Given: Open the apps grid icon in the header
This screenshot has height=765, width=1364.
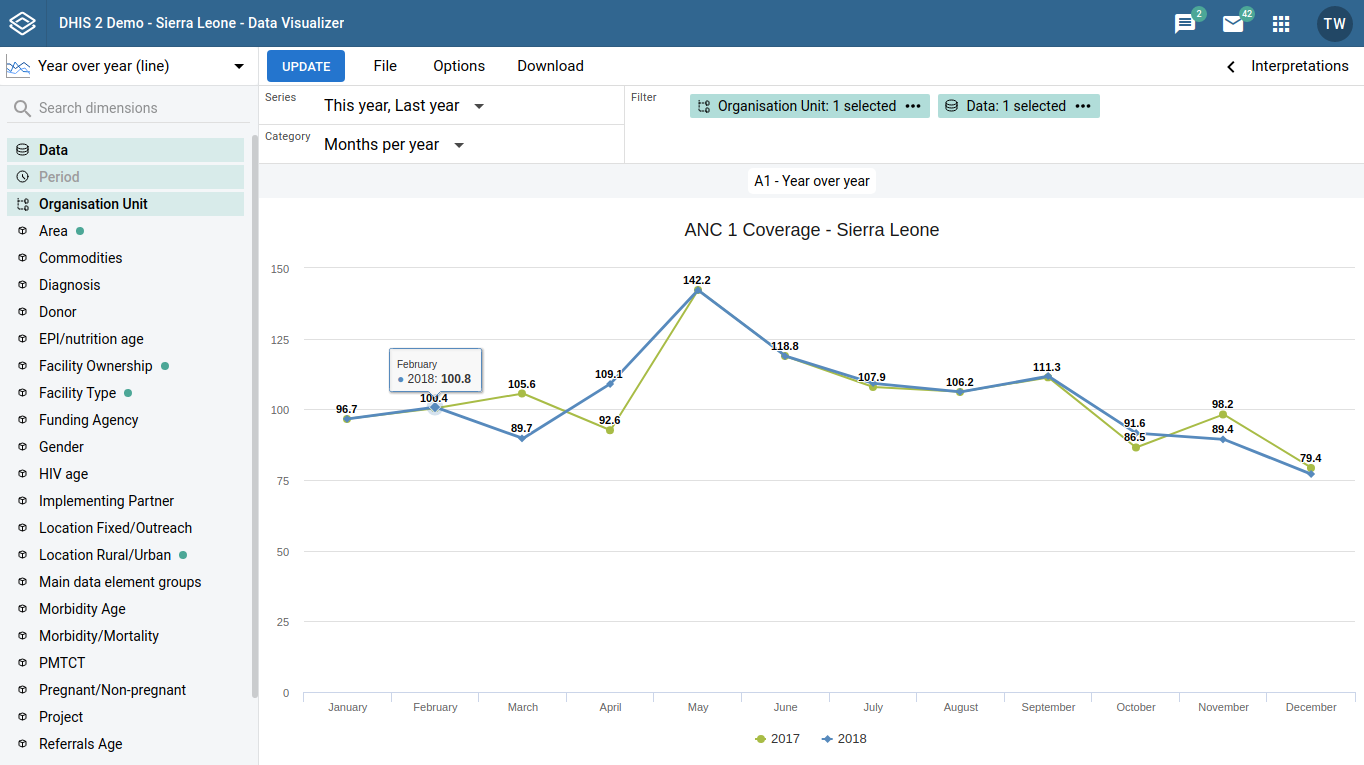Looking at the screenshot, I should [x=1281, y=22].
